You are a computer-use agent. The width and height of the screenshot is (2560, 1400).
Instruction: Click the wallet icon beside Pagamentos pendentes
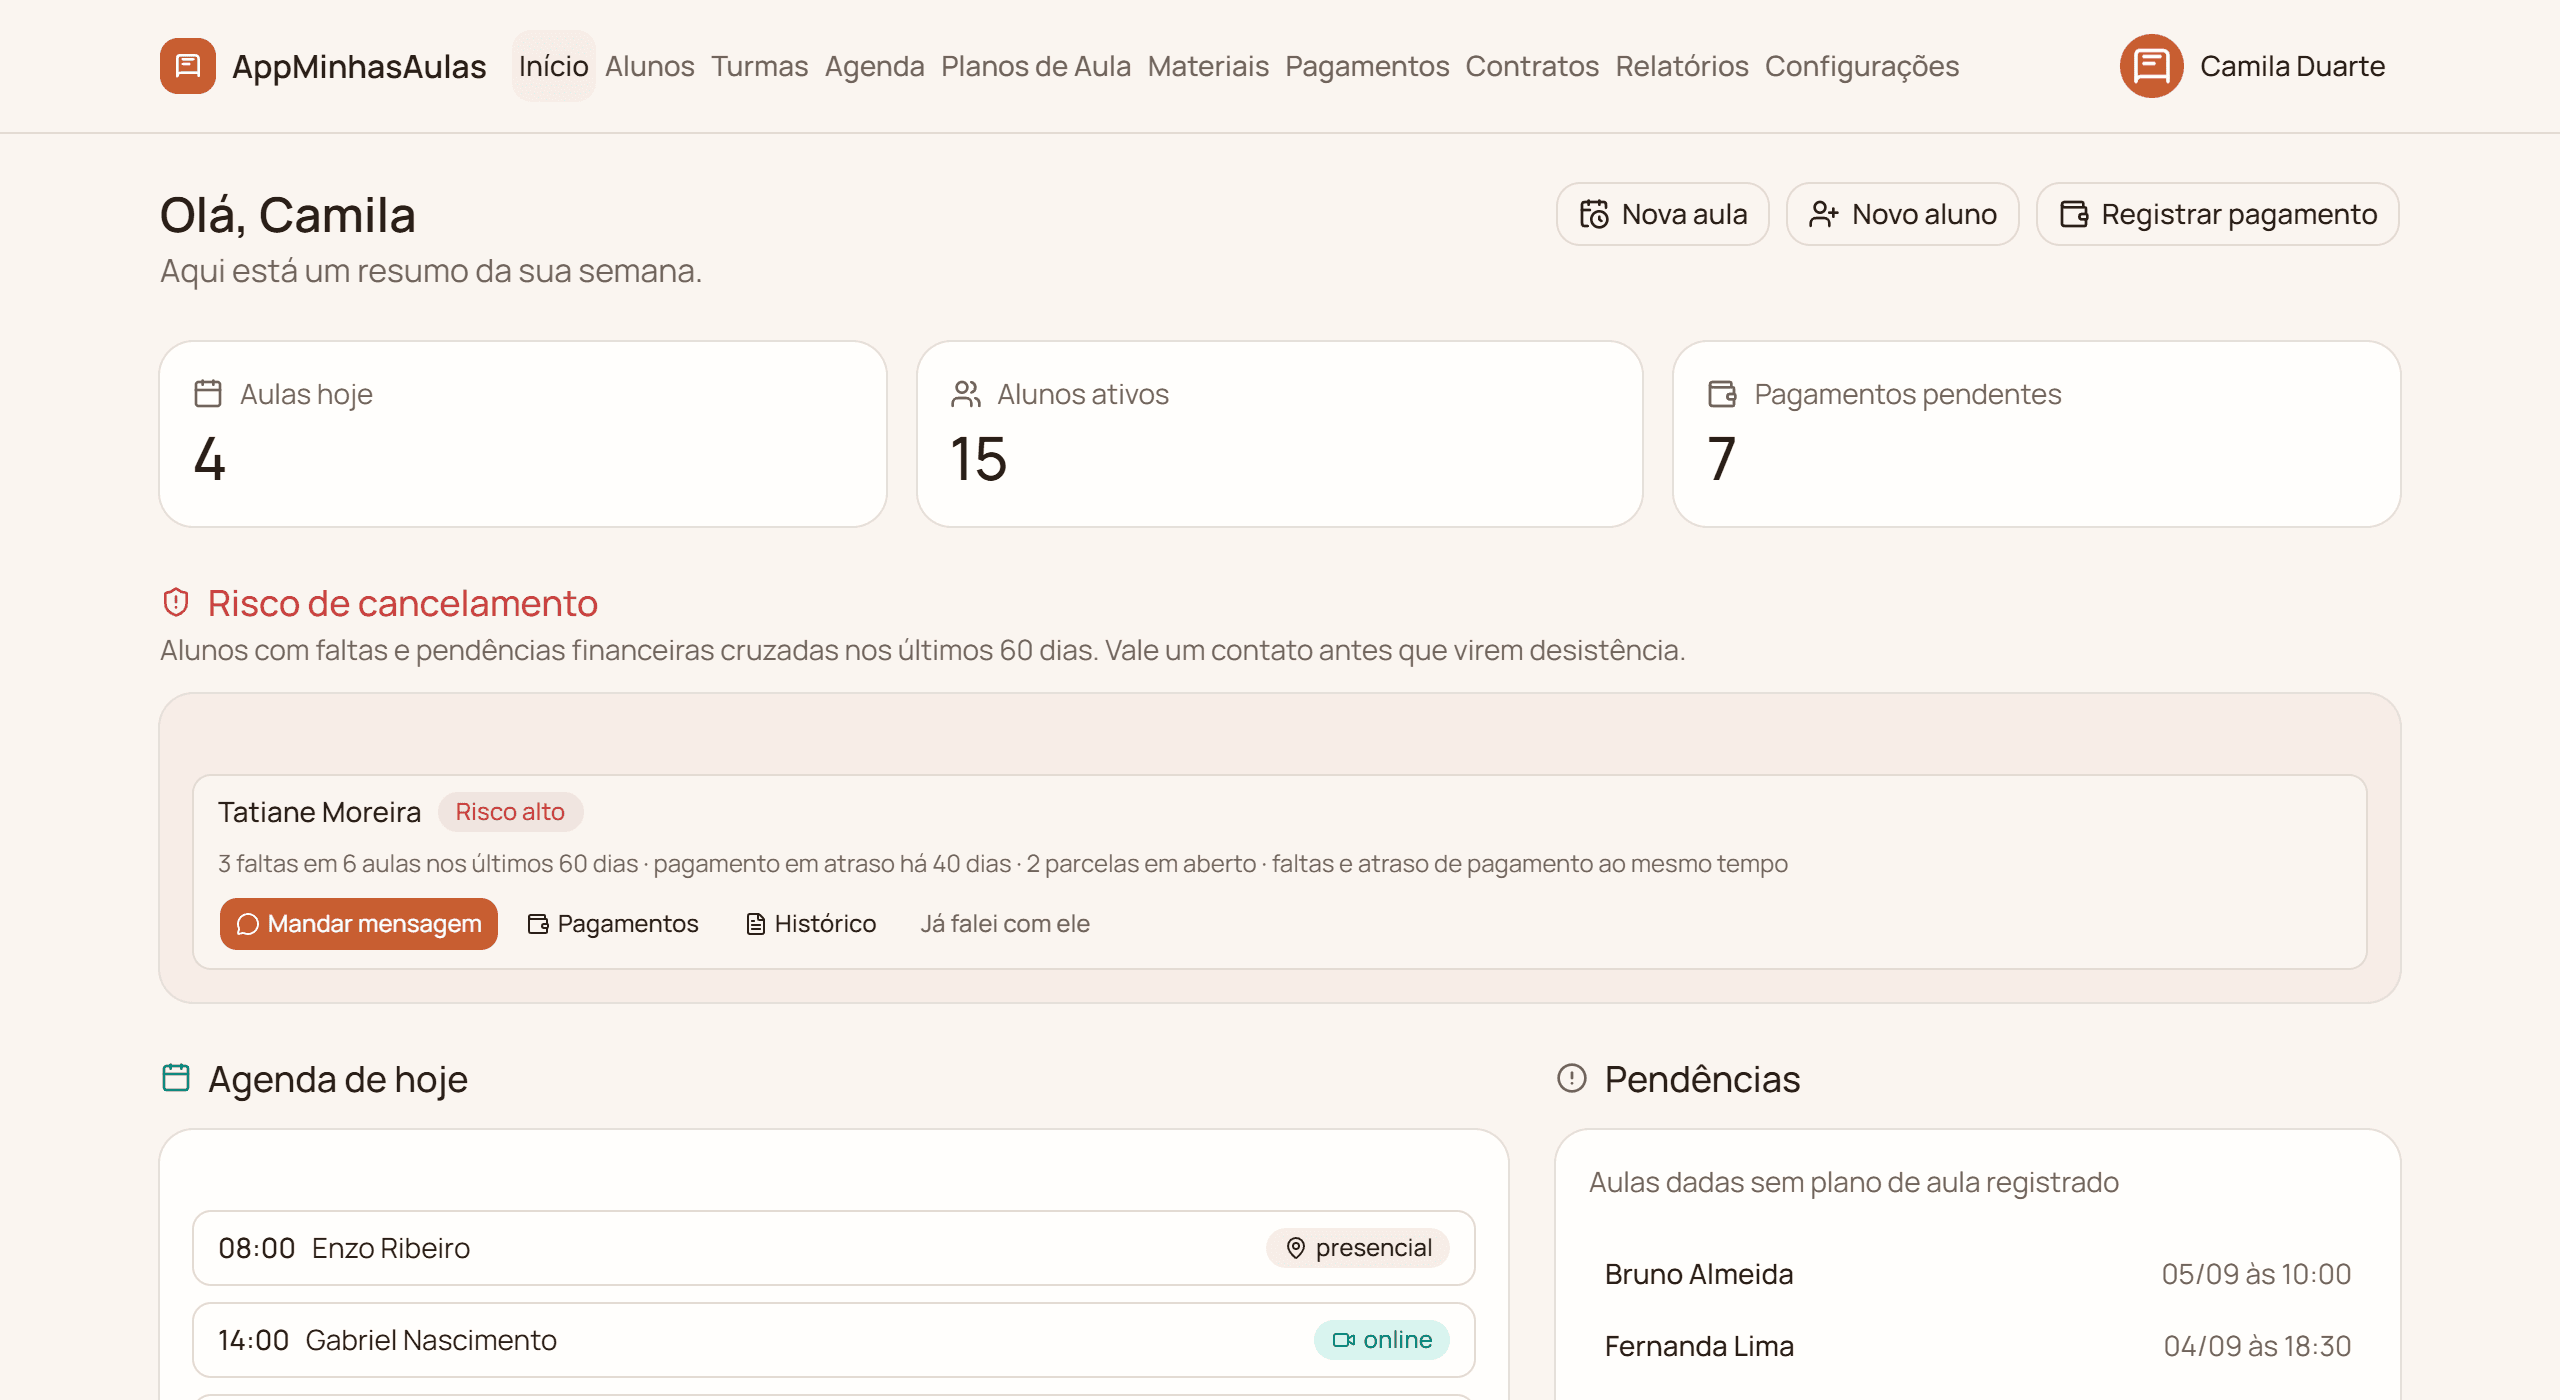[x=1722, y=394]
